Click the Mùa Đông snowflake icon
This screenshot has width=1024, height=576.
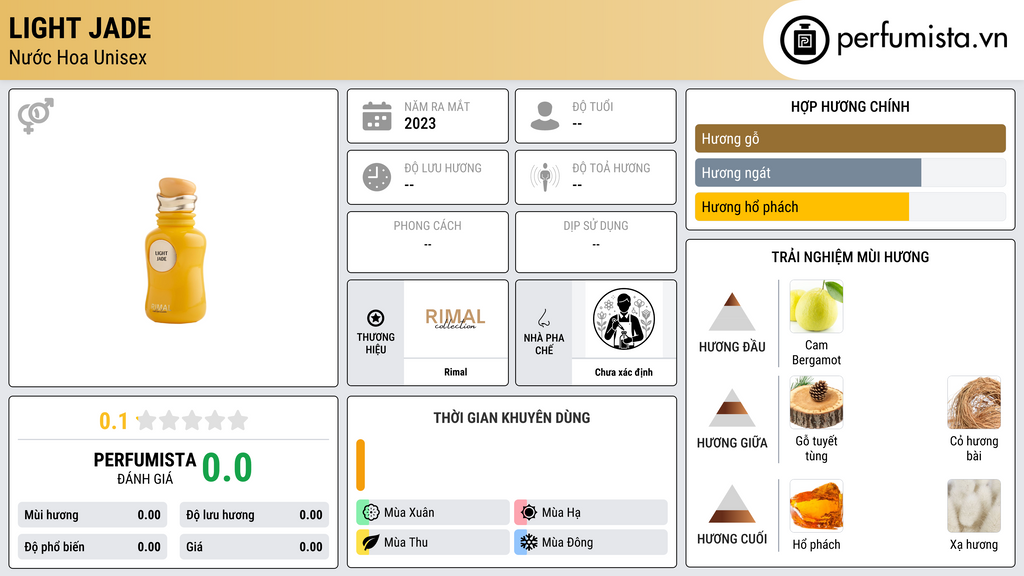(x=529, y=542)
